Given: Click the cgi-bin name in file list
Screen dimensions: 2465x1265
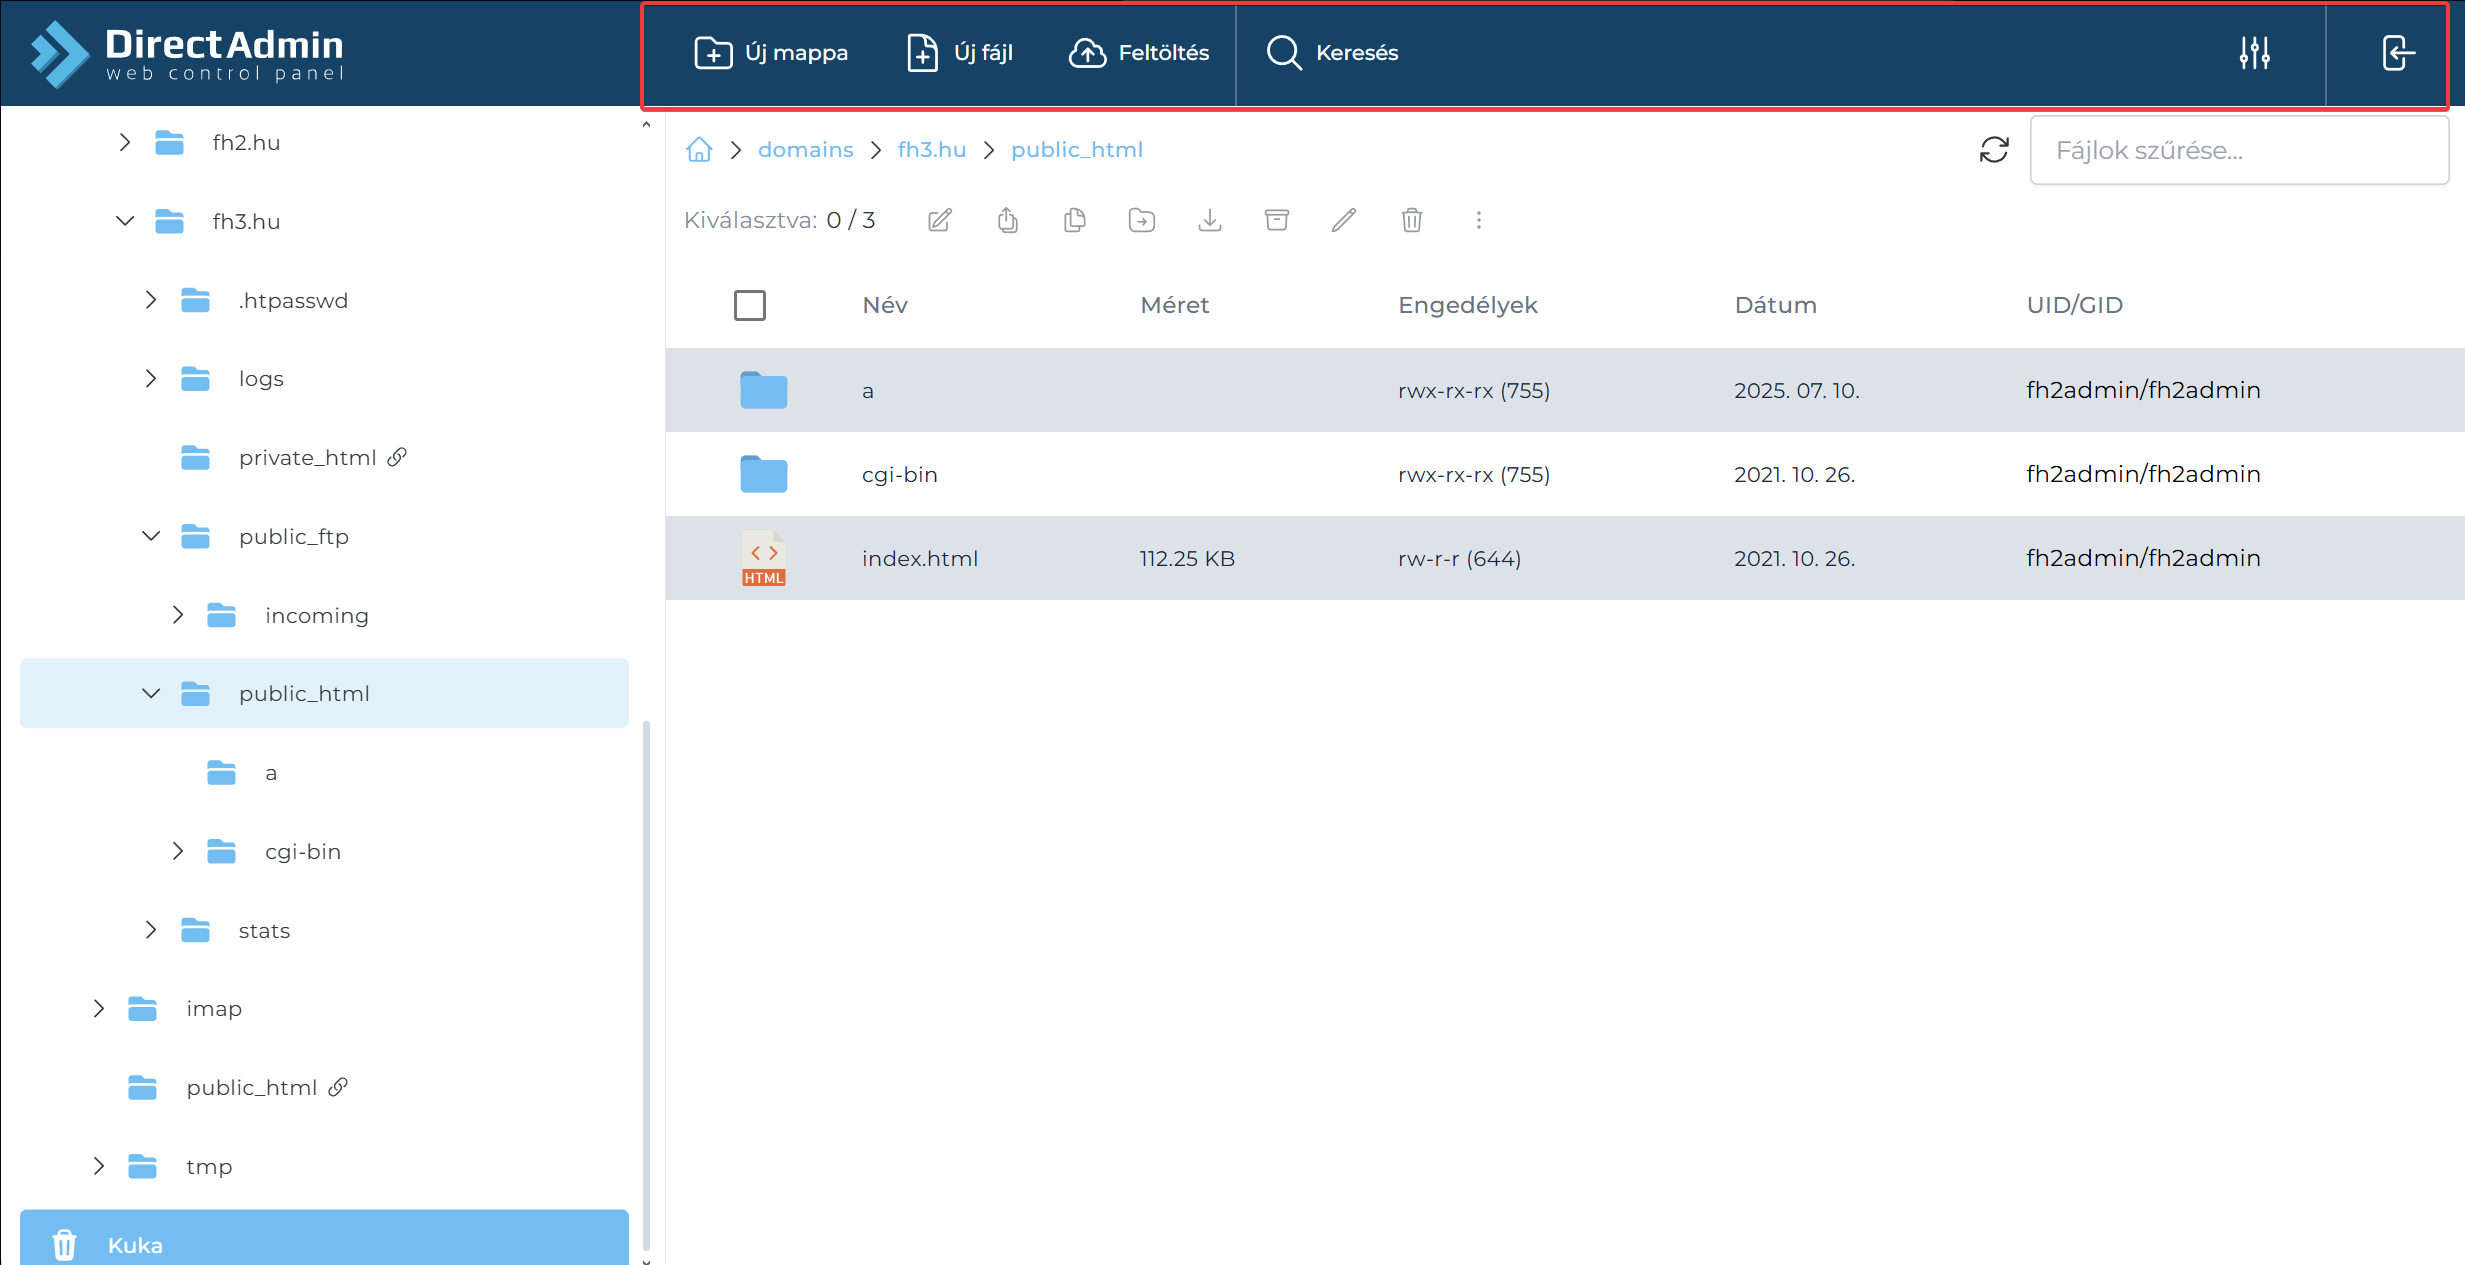Looking at the screenshot, I should pyautogui.click(x=900, y=474).
